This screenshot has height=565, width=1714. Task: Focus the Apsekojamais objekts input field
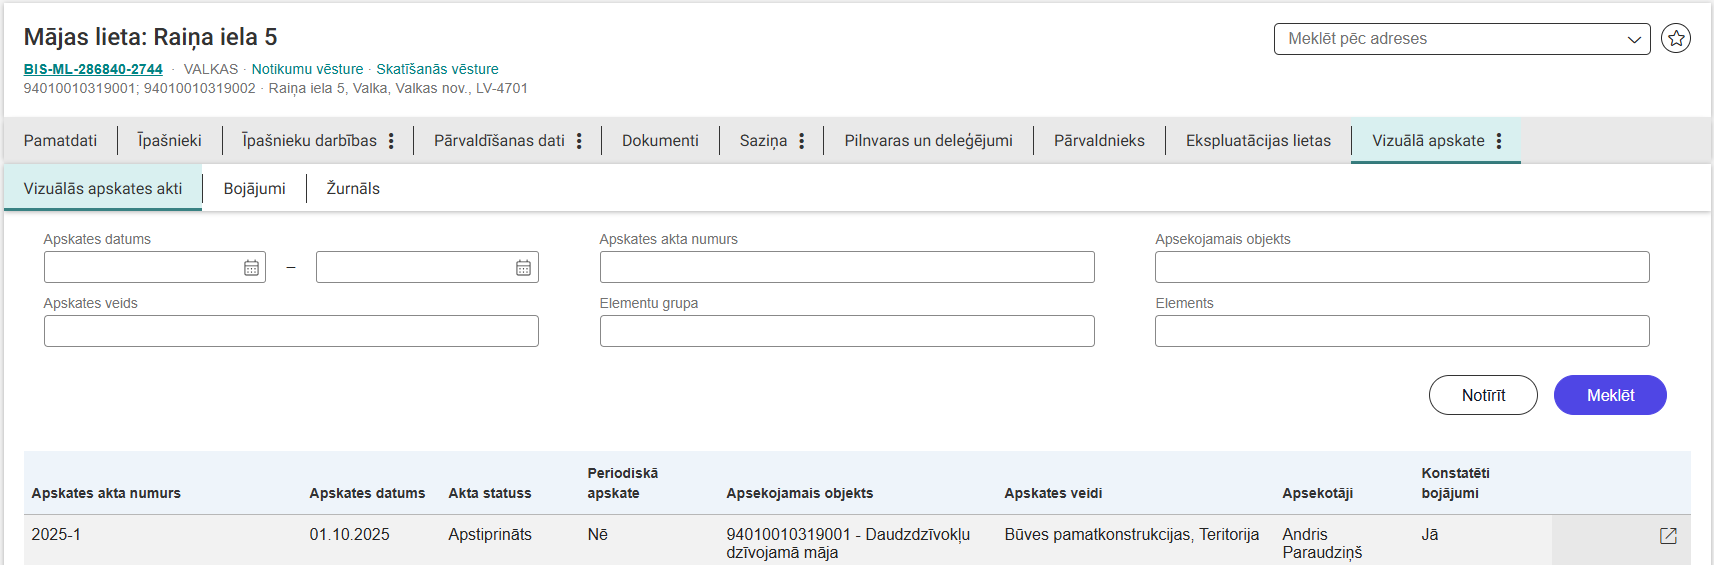tap(1401, 267)
